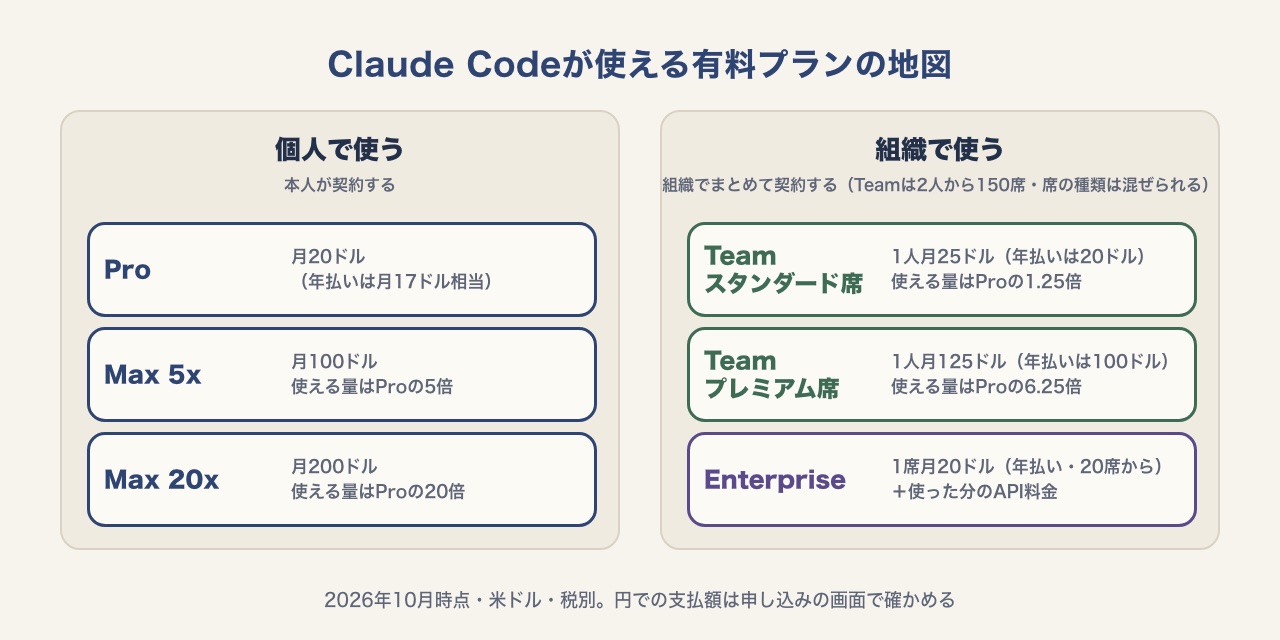Click the subtitle '本人が契約する'
Viewport: 1280px width, 640px height.
click(340, 185)
